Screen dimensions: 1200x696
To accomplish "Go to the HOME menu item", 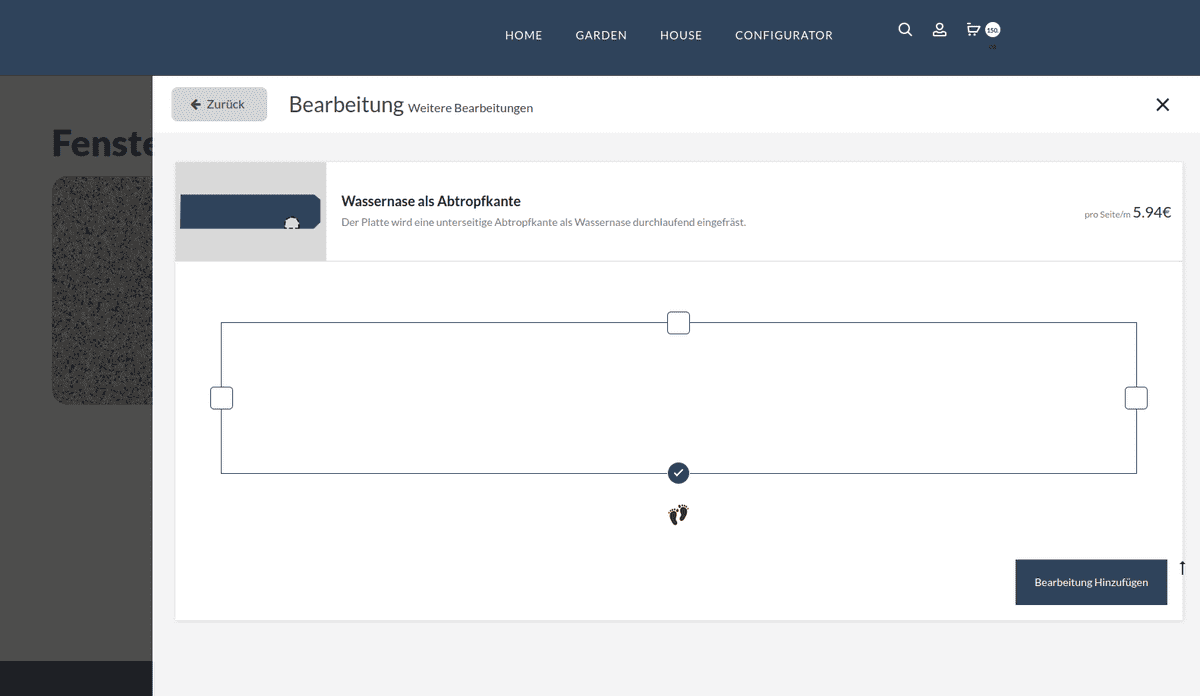I will click(x=523, y=35).
